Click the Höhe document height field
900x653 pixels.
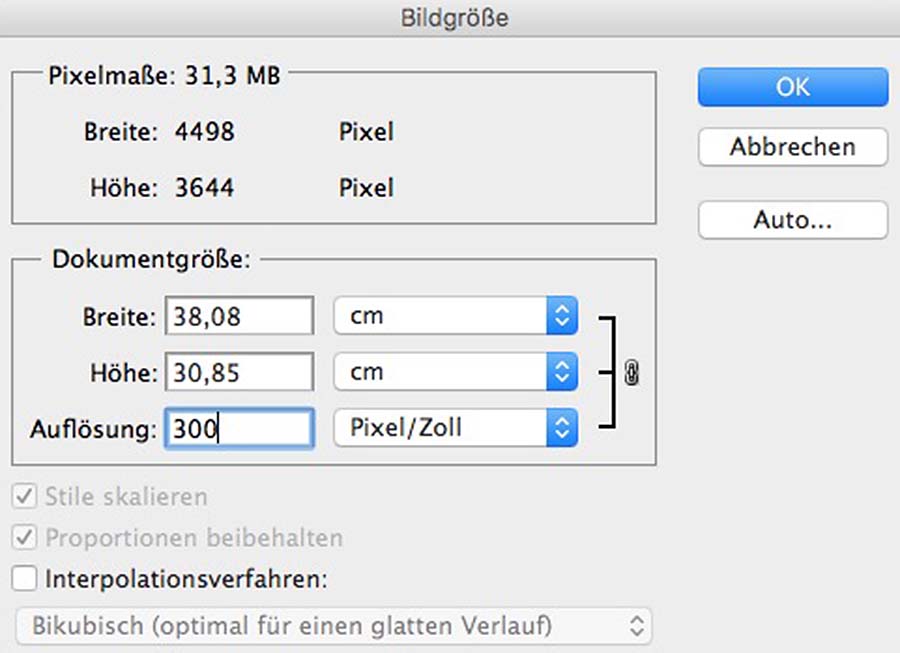click(239, 372)
